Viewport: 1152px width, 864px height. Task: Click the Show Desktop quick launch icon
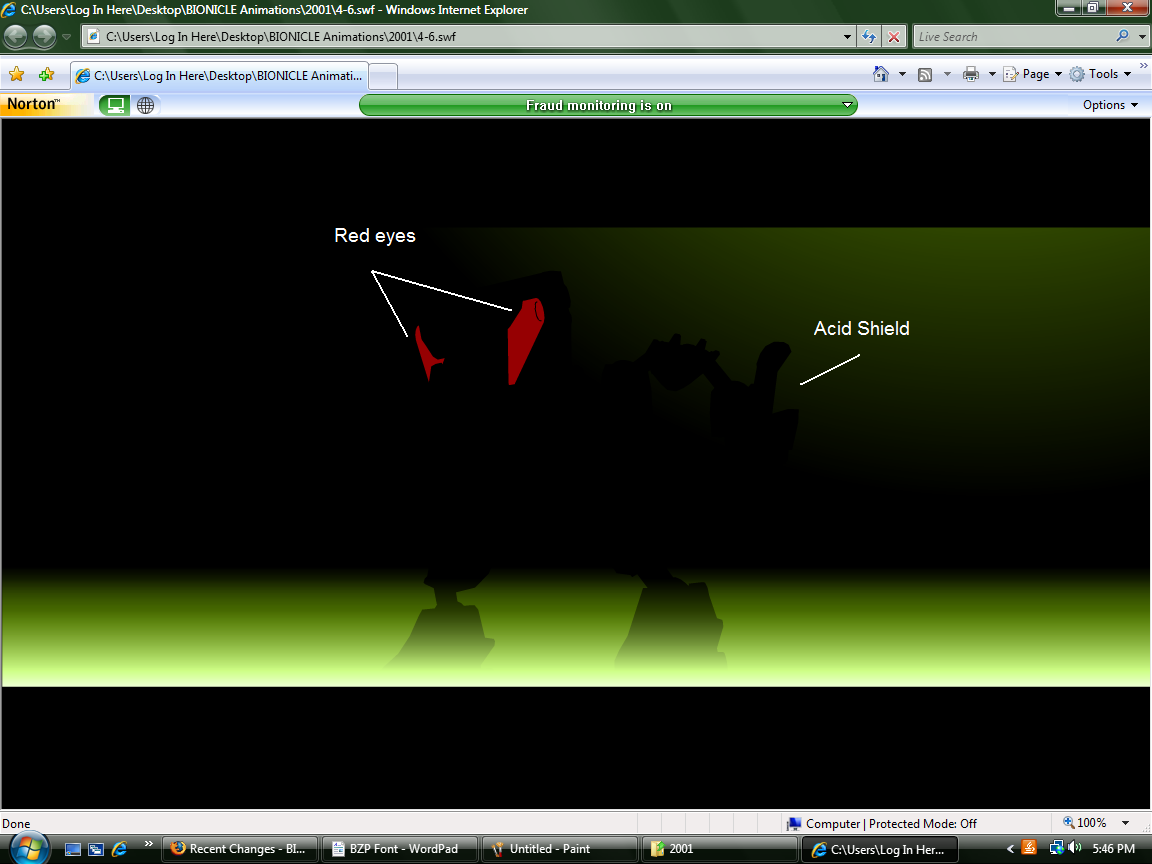[x=73, y=849]
